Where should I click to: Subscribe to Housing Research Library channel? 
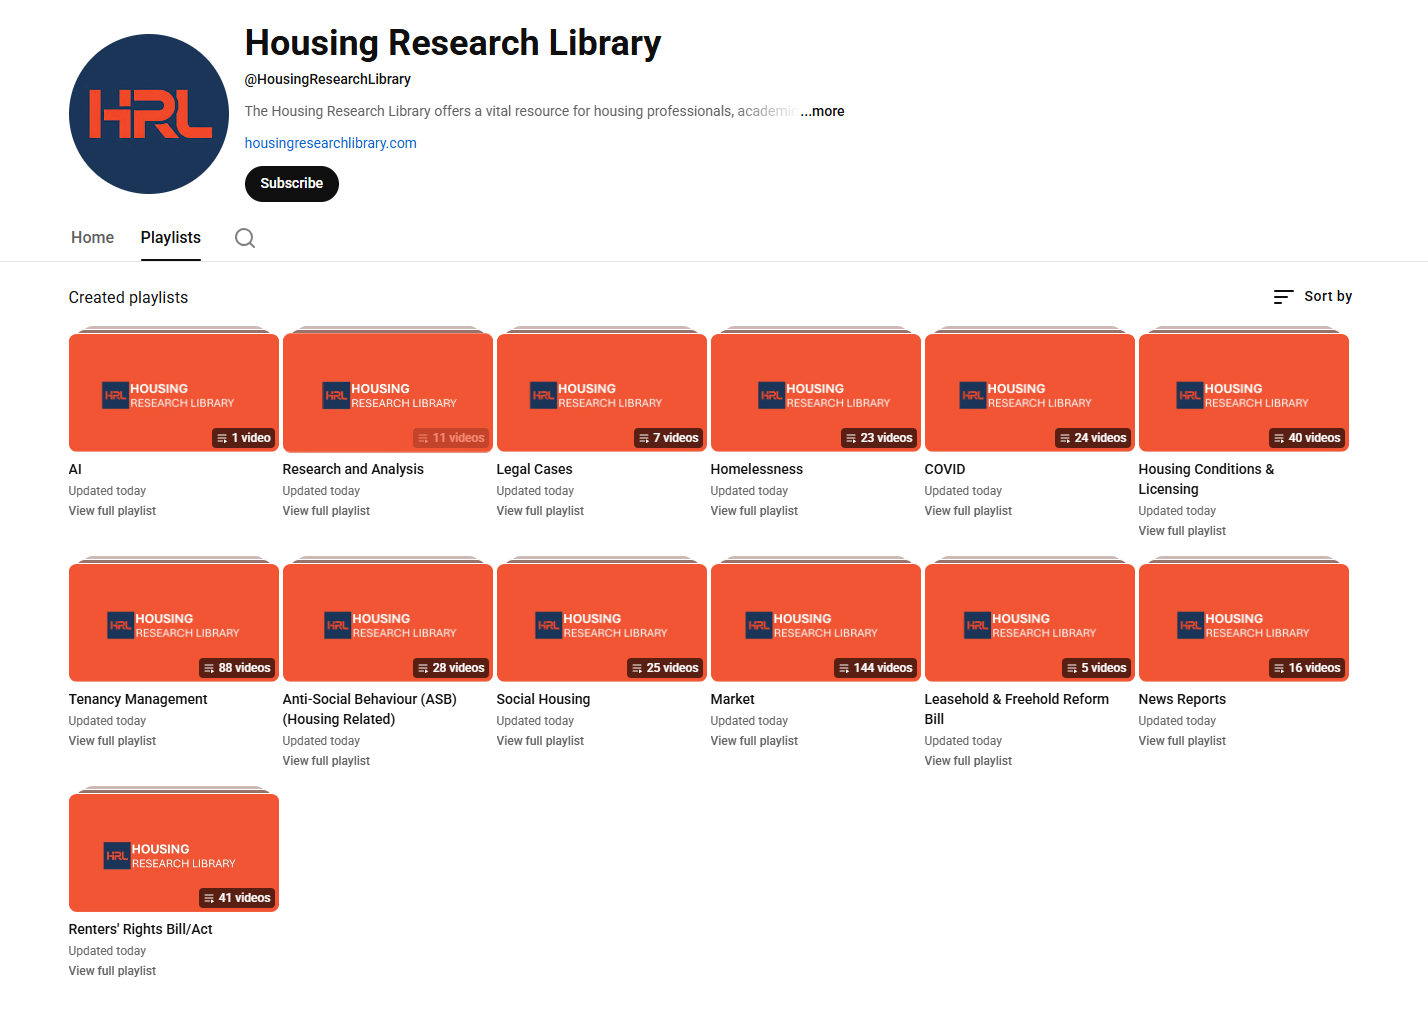coord(291,184)
